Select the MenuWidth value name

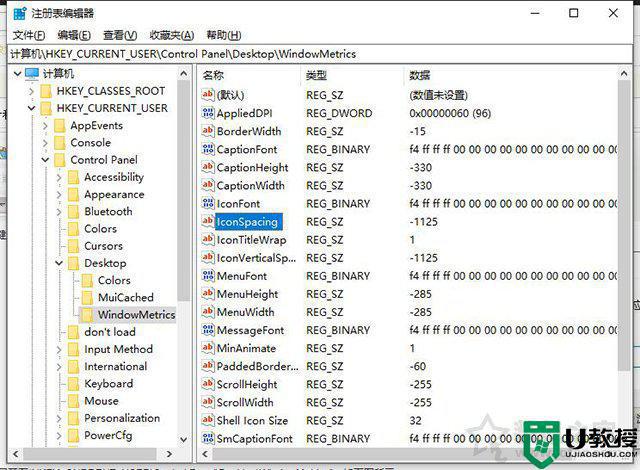click(x=245, y=312)
